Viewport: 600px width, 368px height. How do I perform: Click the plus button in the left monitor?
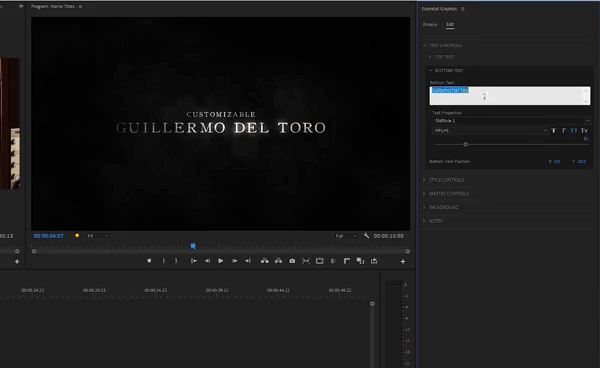(x=17, y=262)
